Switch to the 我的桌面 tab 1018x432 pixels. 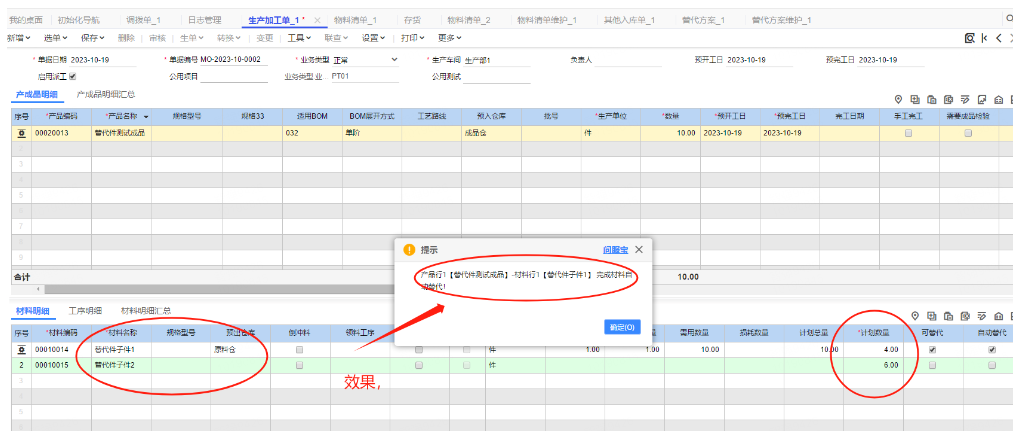click(x=25, y=21)
